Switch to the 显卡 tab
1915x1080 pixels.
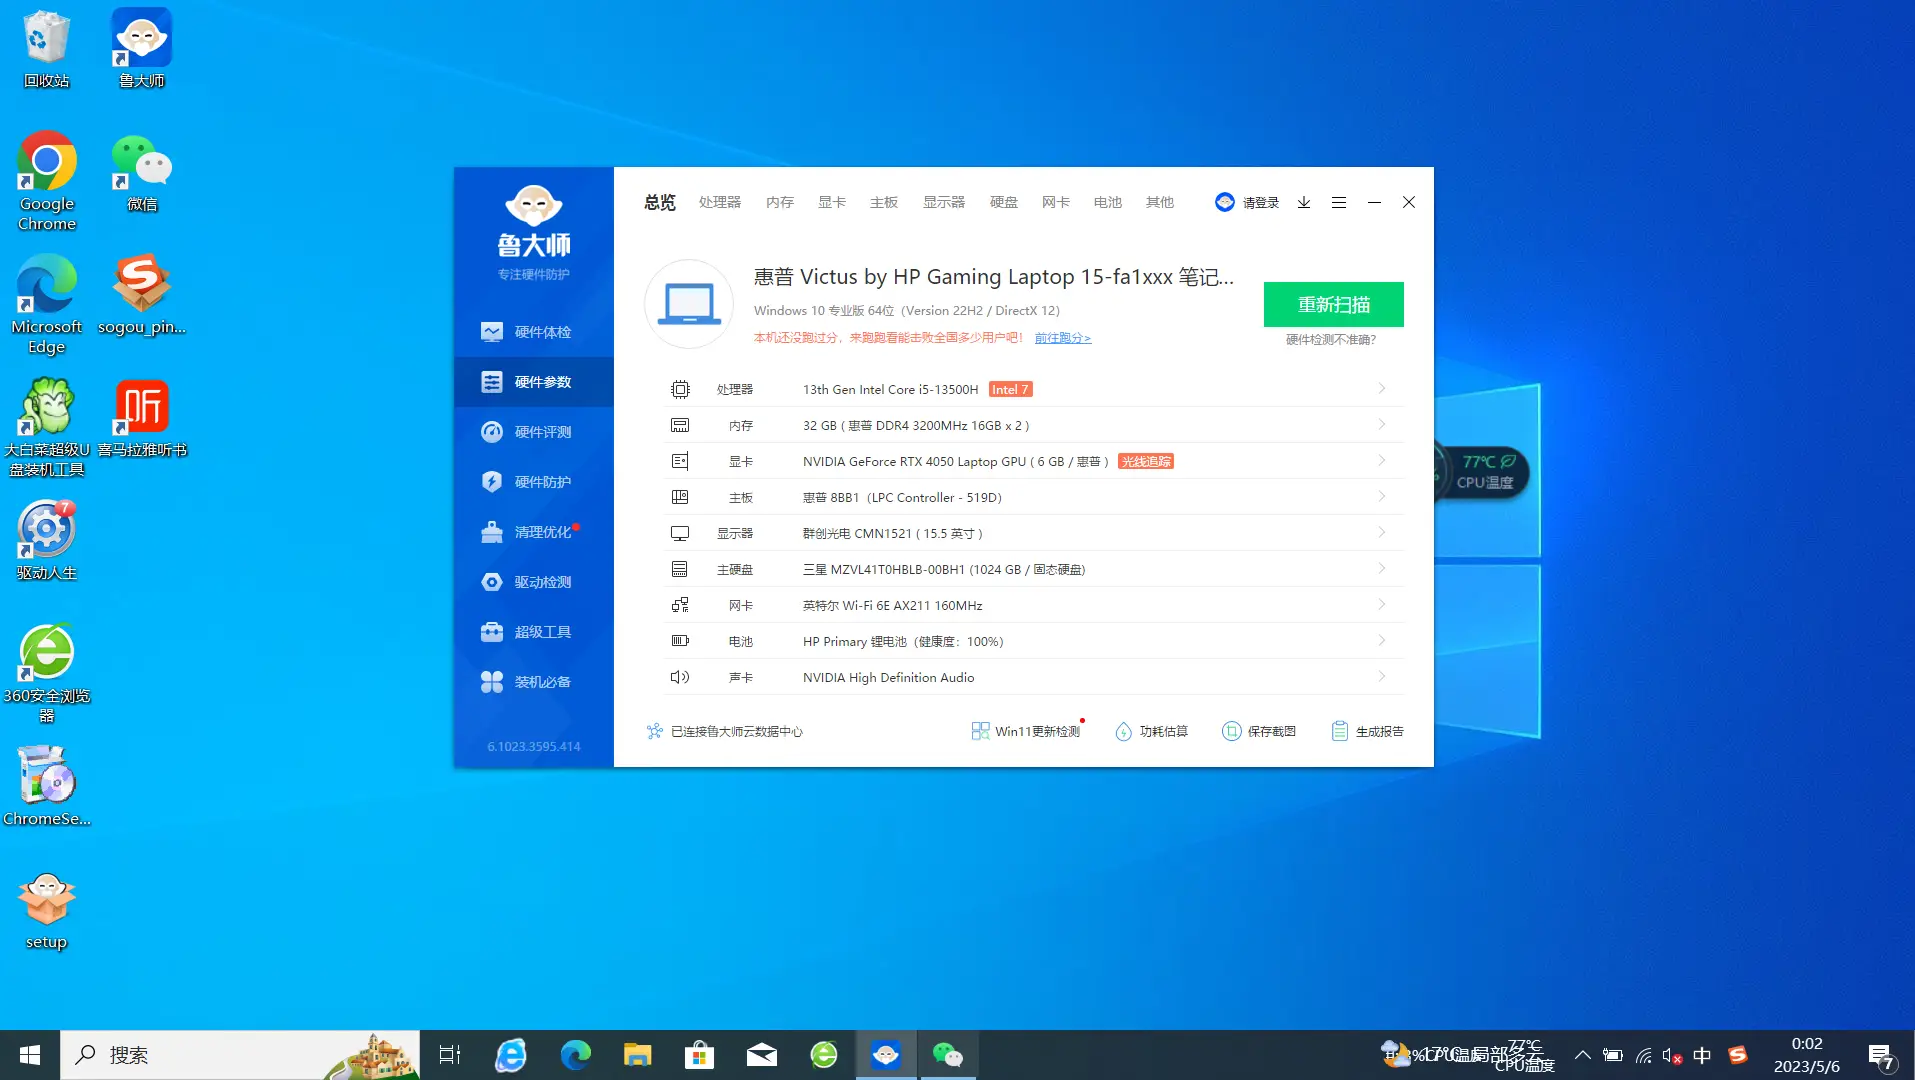(x=832, y=202)
